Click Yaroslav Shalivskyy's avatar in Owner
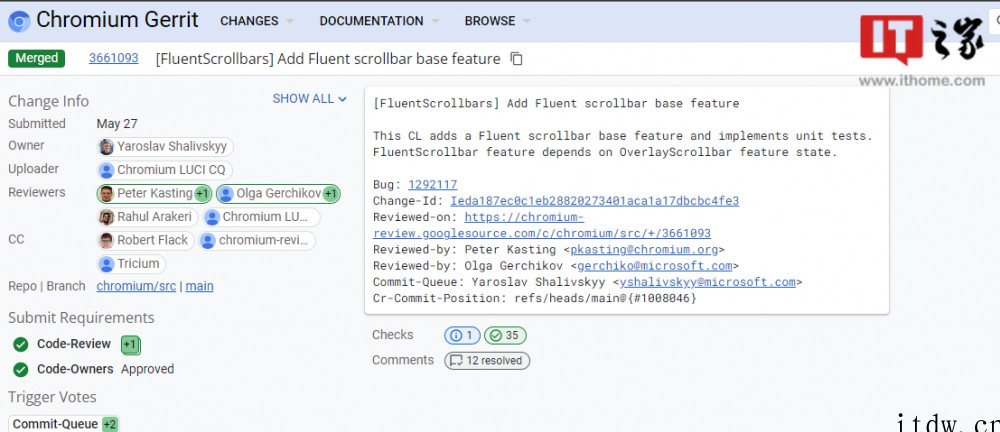 [x=107, y=147]
